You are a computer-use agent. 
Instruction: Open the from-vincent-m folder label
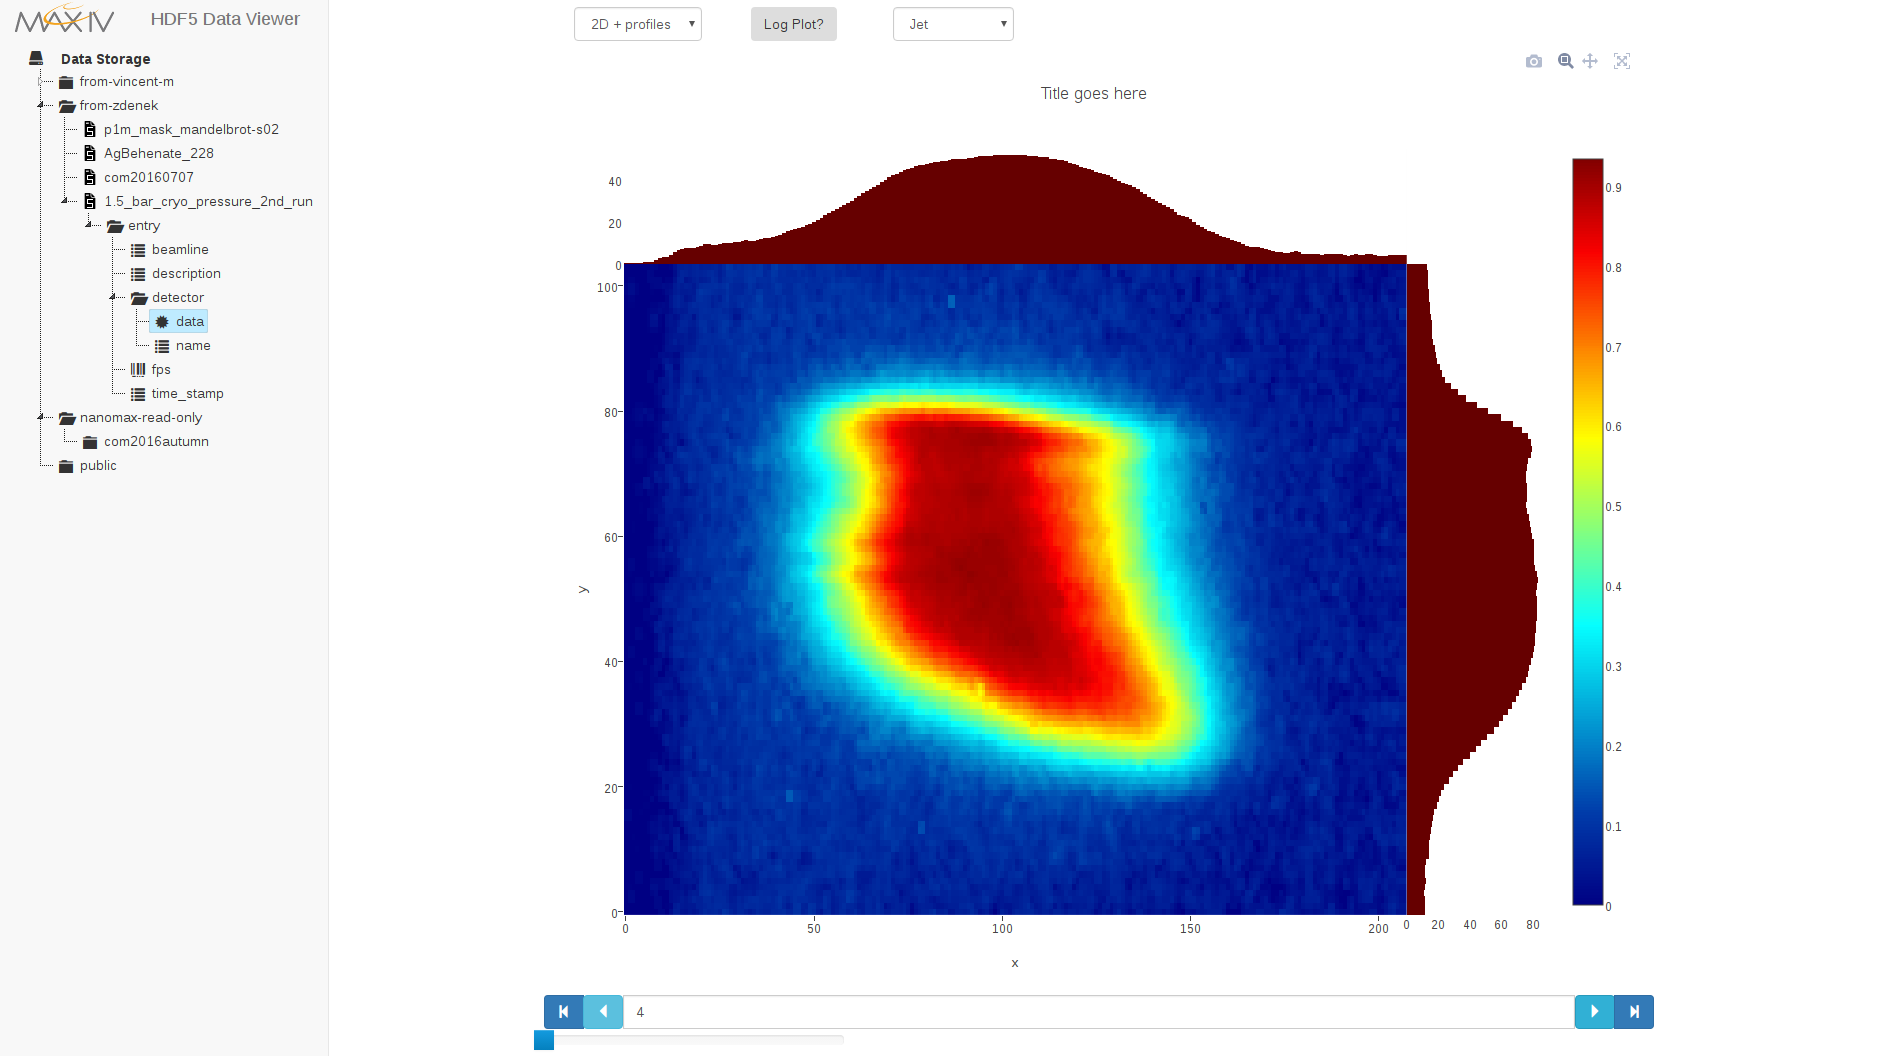(127, 82)
